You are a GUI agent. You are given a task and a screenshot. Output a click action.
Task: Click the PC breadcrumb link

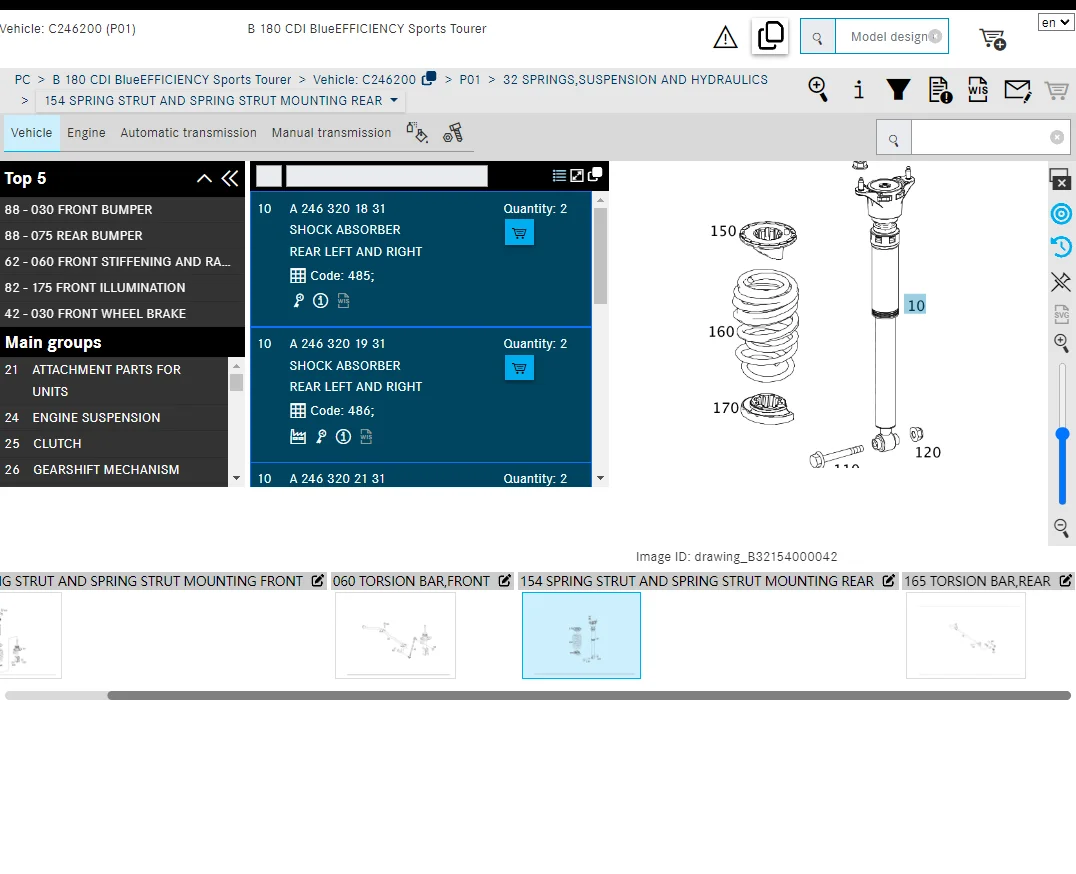click(23, 80)
